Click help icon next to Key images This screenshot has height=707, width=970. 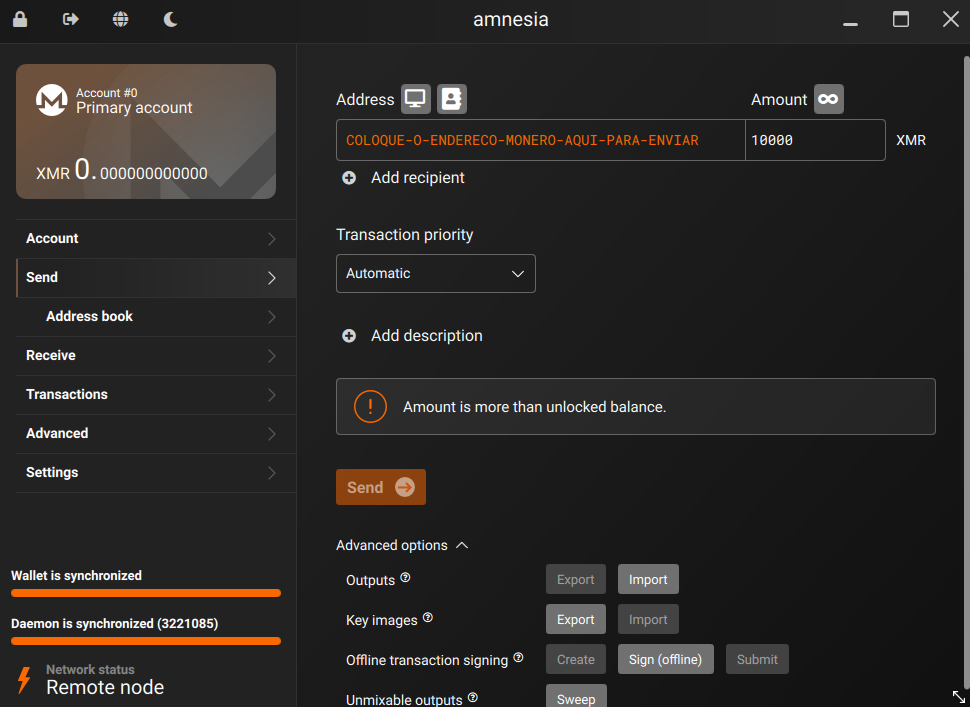427,617
